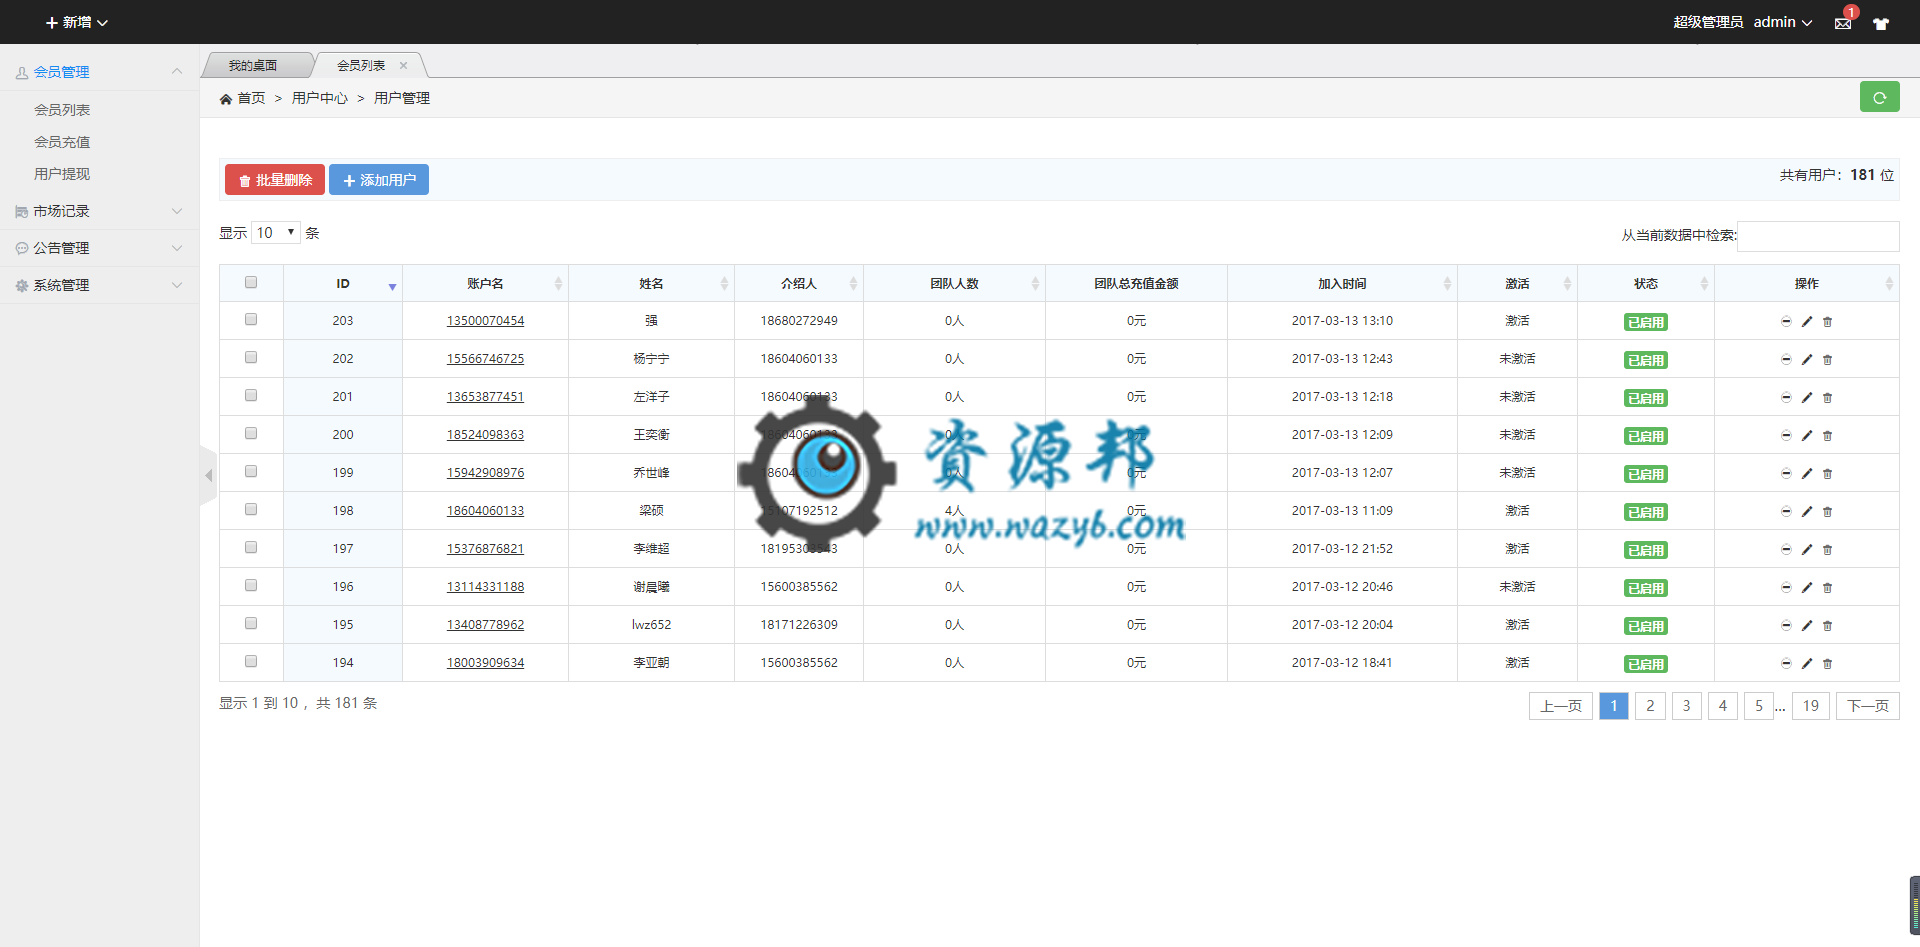
Task: Collapse the 会员管理 sidebar section
Action: click(100, 72)
